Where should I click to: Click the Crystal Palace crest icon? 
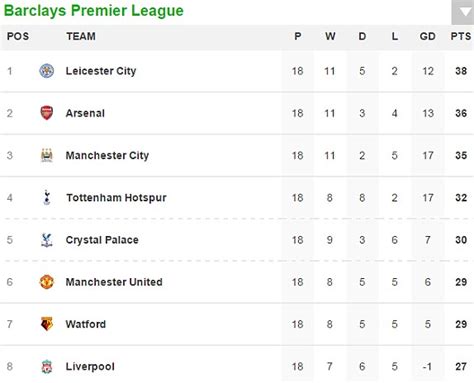point(47,240)
